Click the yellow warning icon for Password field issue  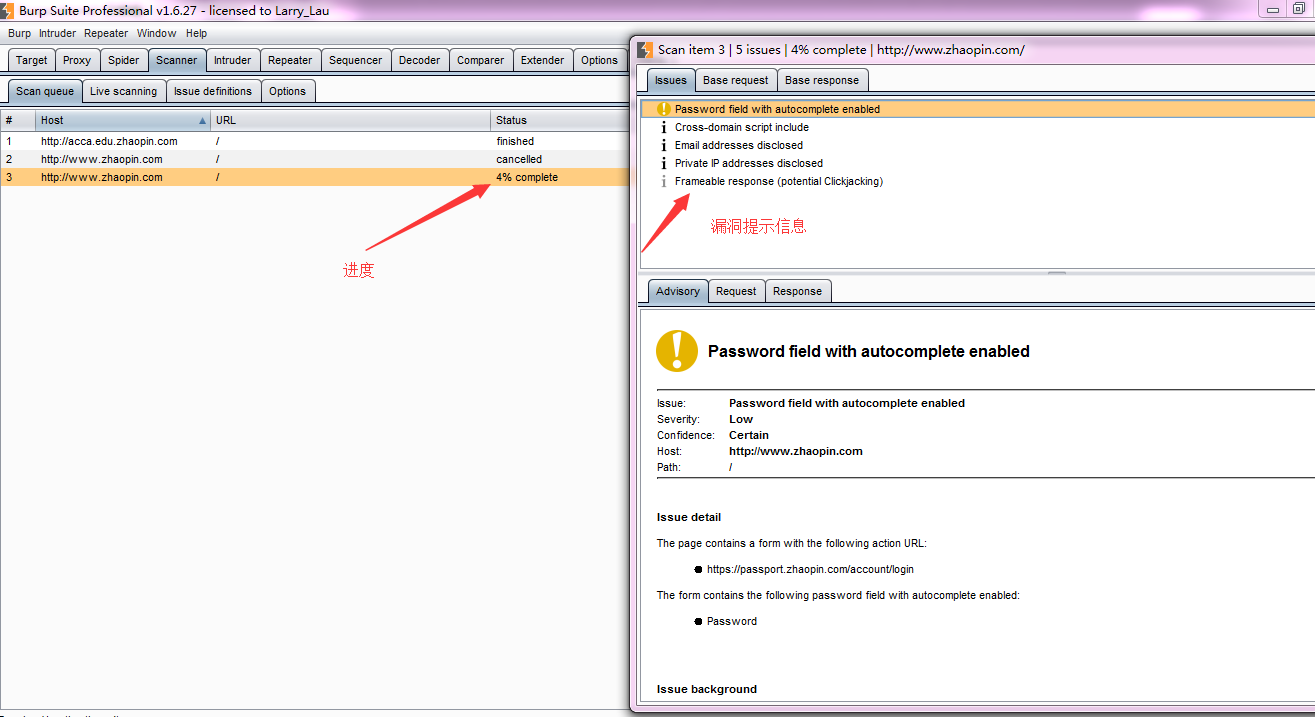(x=664, y=109)
